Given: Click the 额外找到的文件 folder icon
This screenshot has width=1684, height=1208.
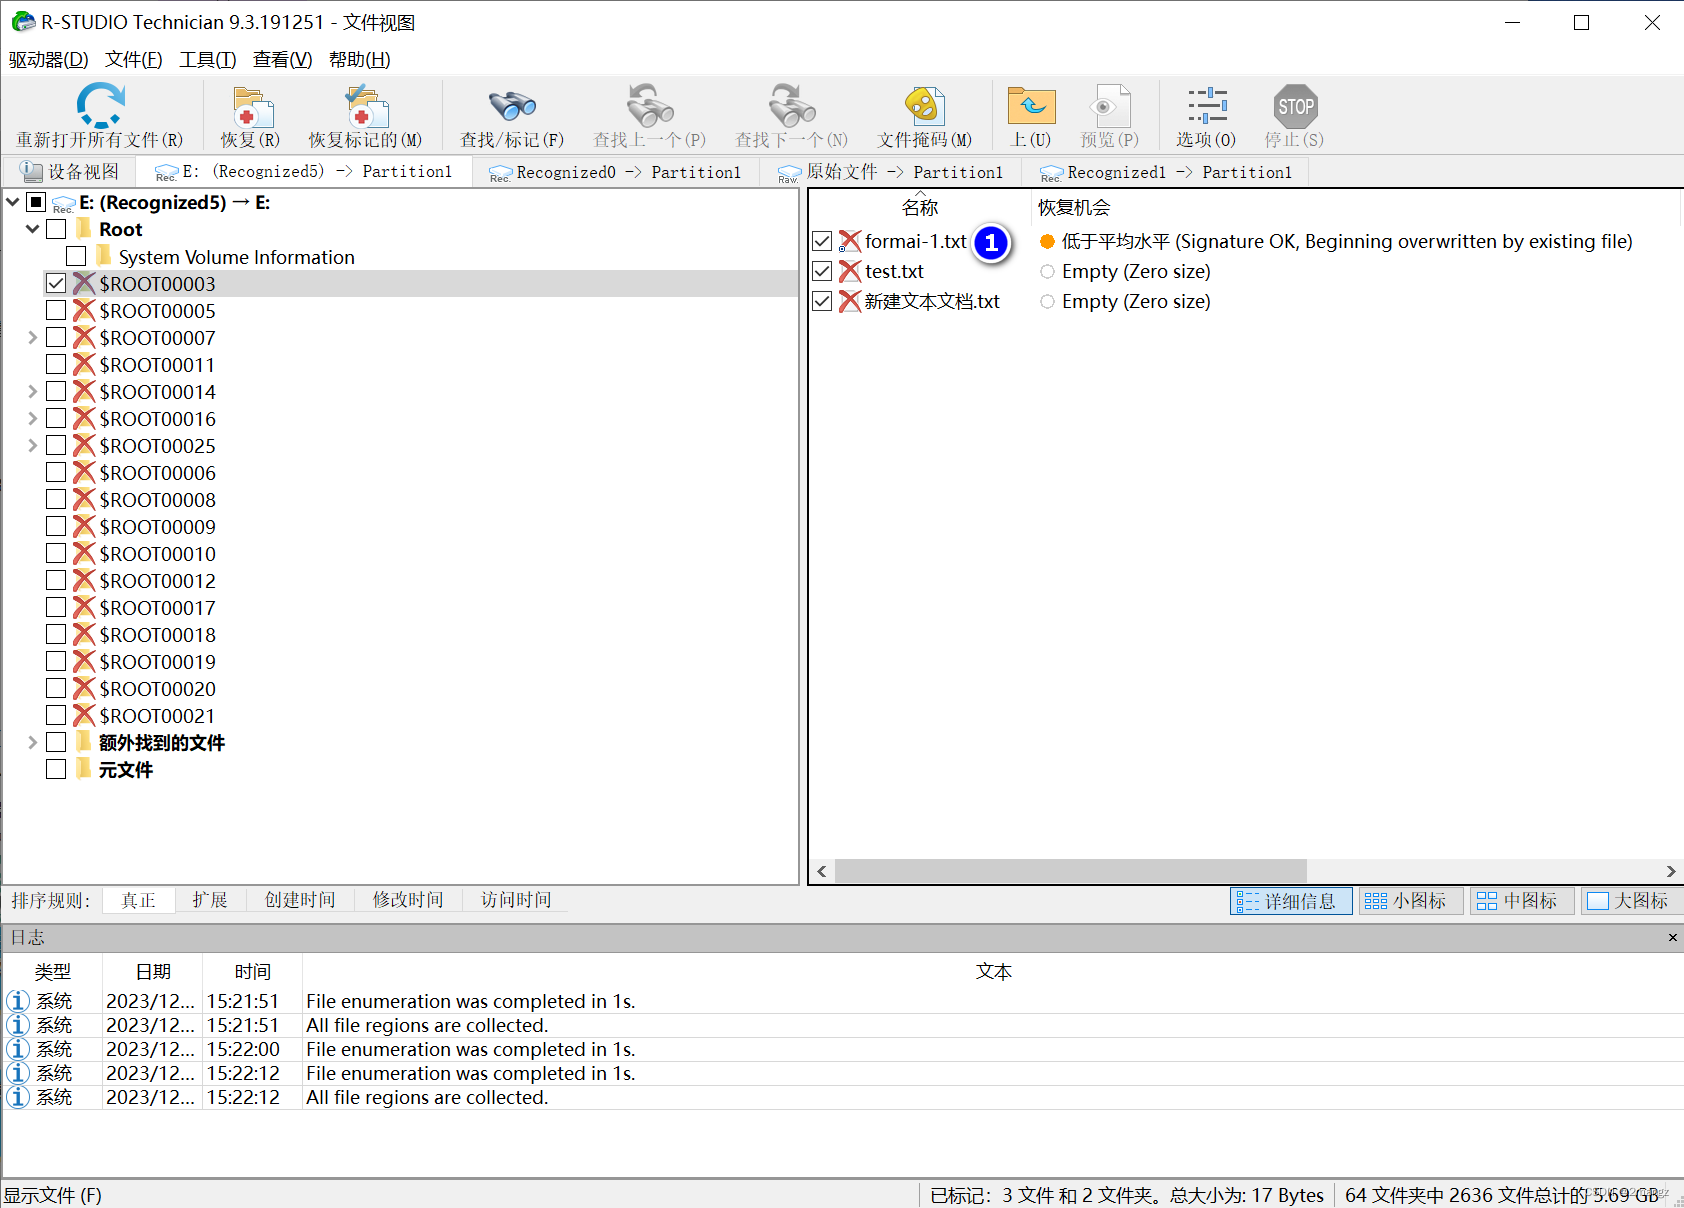Looking at the screenshot, I should point(84,742).
